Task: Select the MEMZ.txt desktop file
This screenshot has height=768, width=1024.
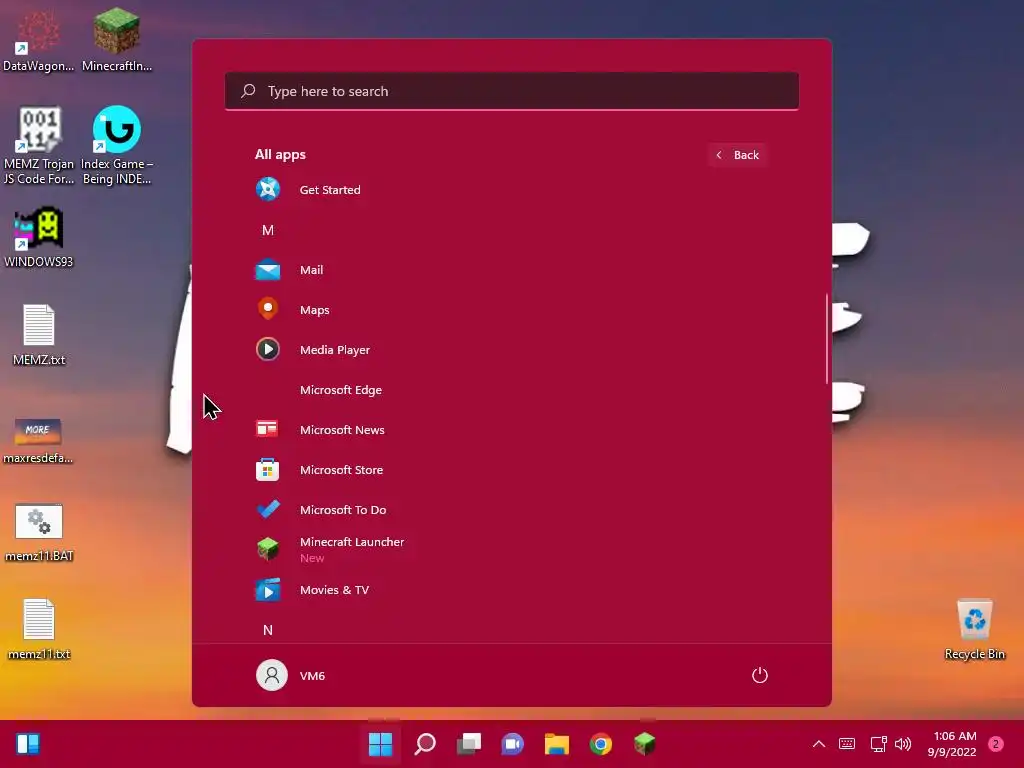Action: click(39, 336)
